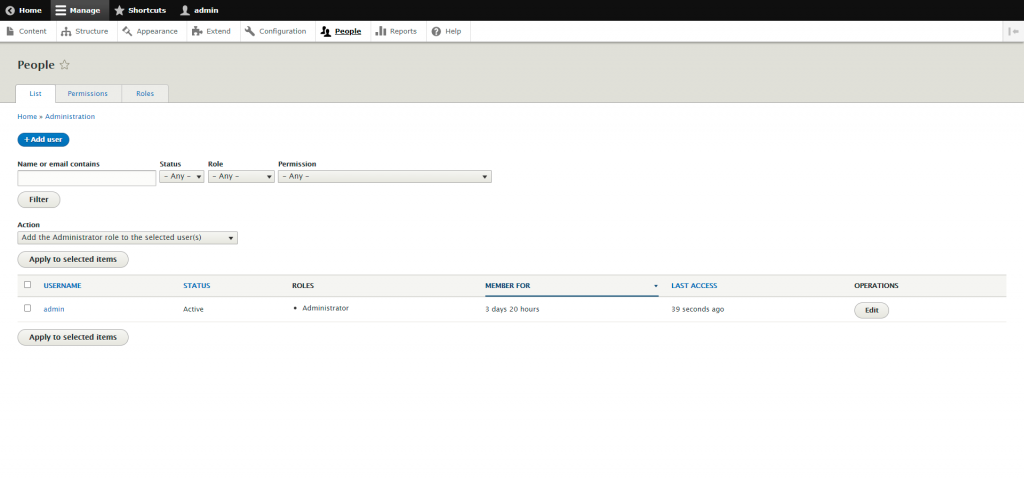Click the Help question mark icon
Screen dimensions: 1024x479
(435, 31)
